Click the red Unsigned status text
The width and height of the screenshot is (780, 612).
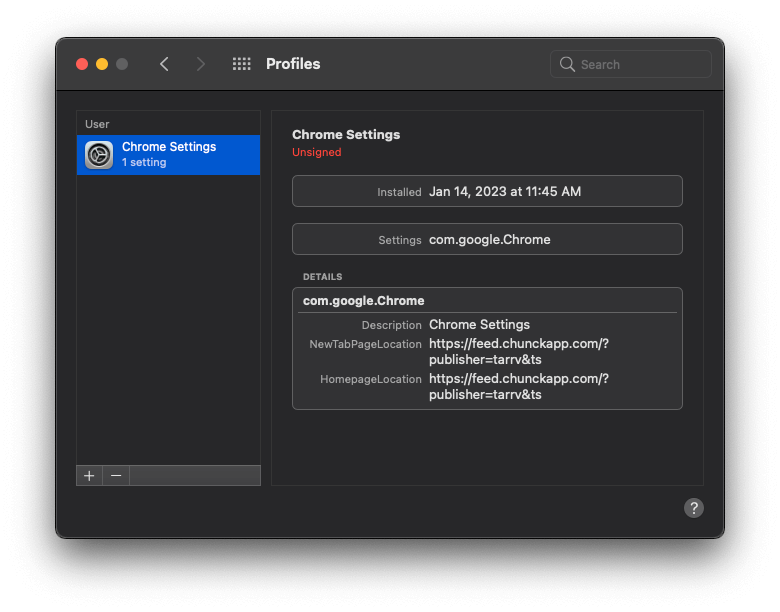317,152
